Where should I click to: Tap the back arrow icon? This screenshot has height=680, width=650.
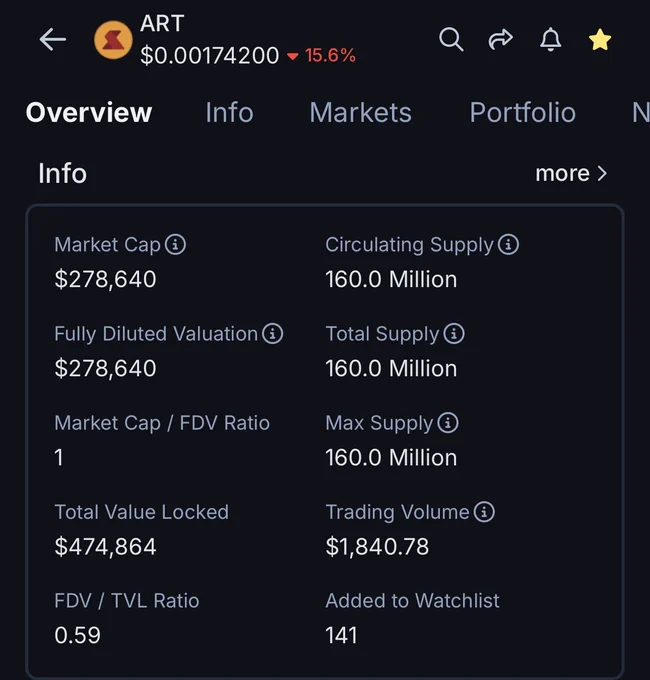tap(52, 39)
